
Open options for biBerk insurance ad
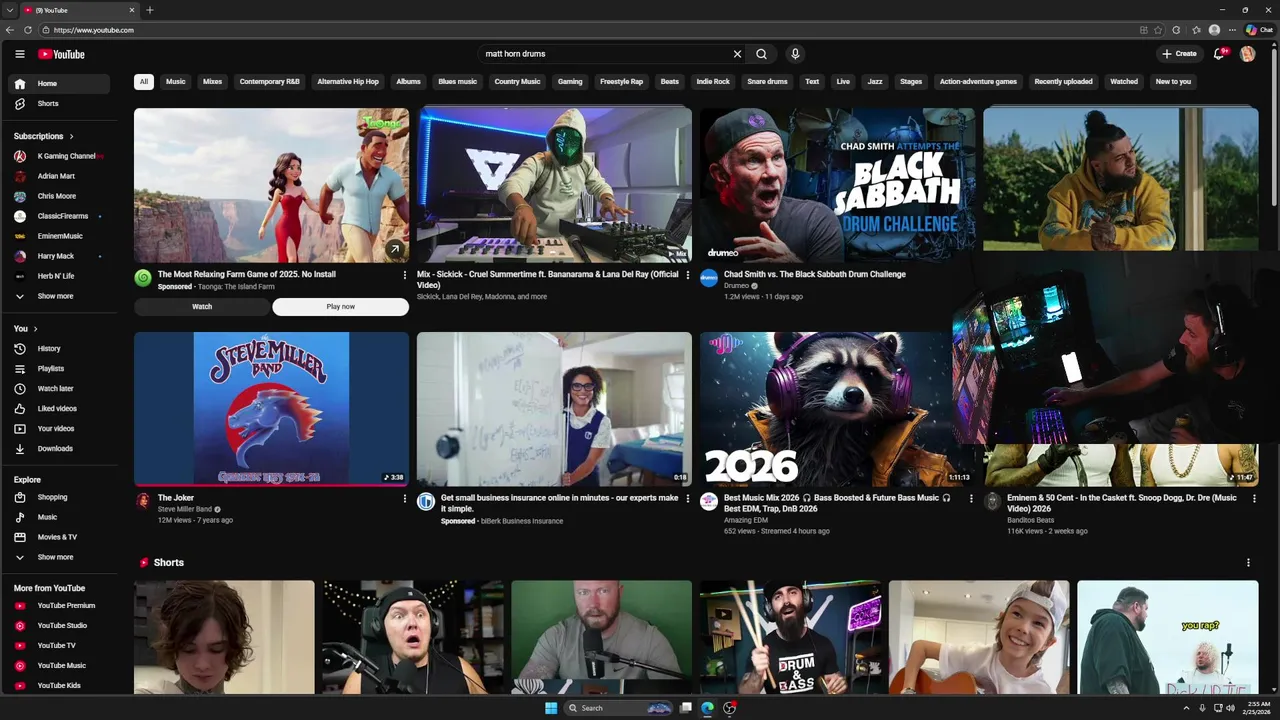pyautogui.click(x=688, y=498)
